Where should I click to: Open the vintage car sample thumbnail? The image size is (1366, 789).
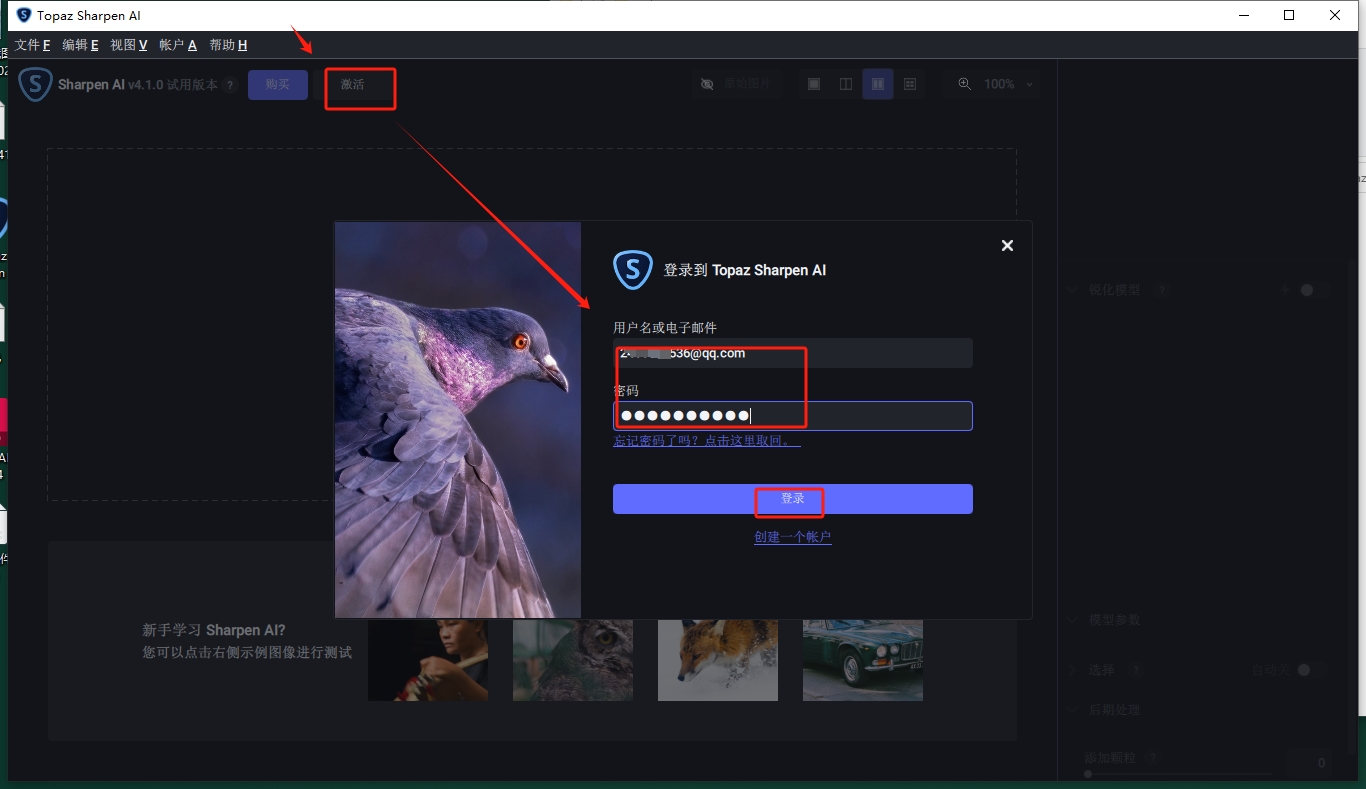click(863, 660)
